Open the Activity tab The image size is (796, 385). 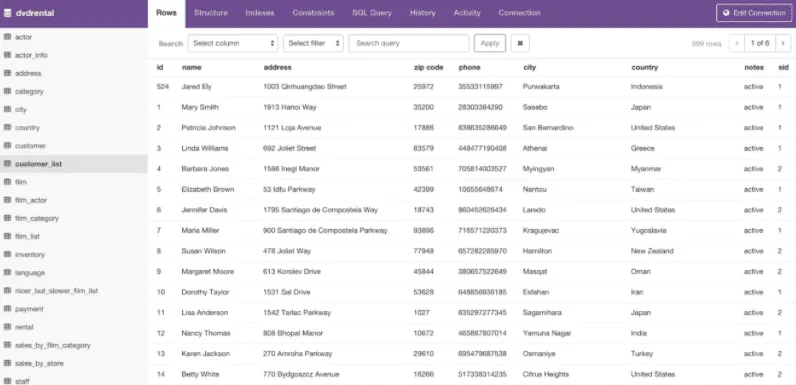click(467, 13)
